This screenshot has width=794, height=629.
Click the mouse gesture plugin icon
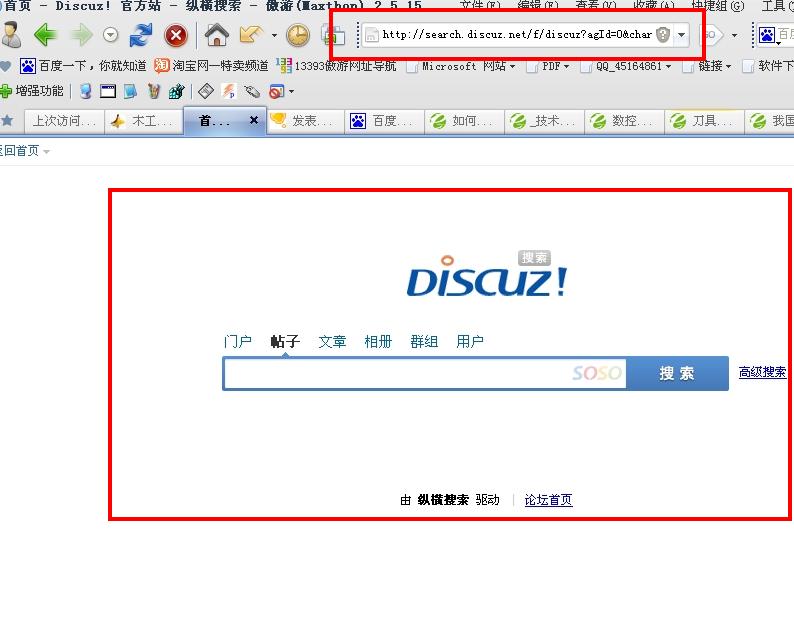click(x=252, y=91)
